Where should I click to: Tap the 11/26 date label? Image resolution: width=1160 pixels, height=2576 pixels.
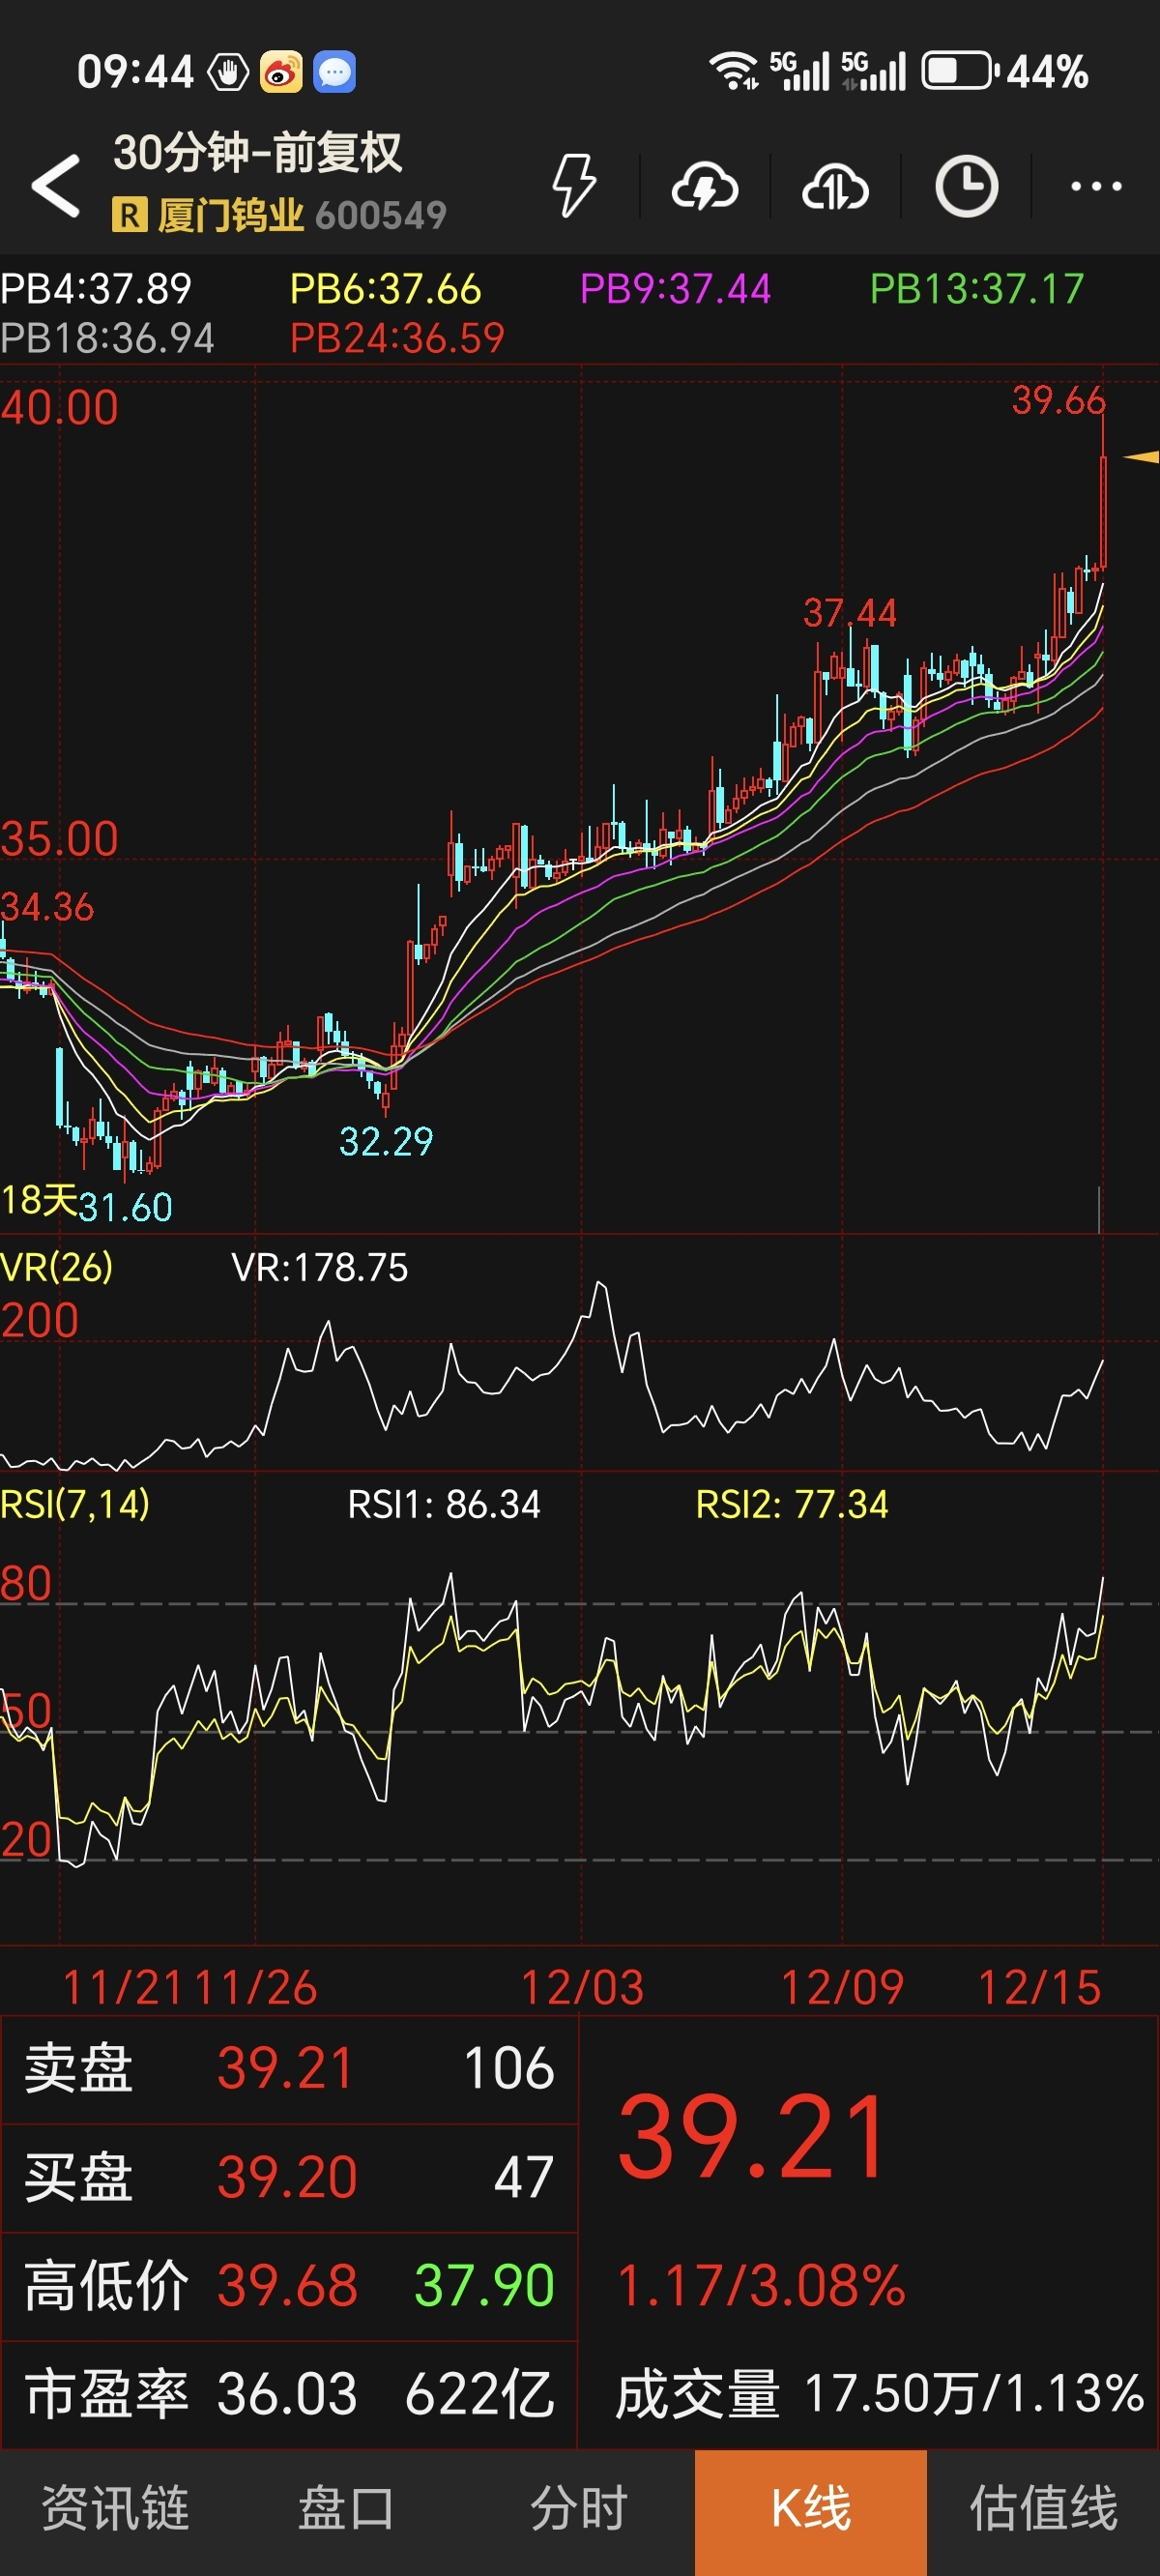tap(254, 1987)
